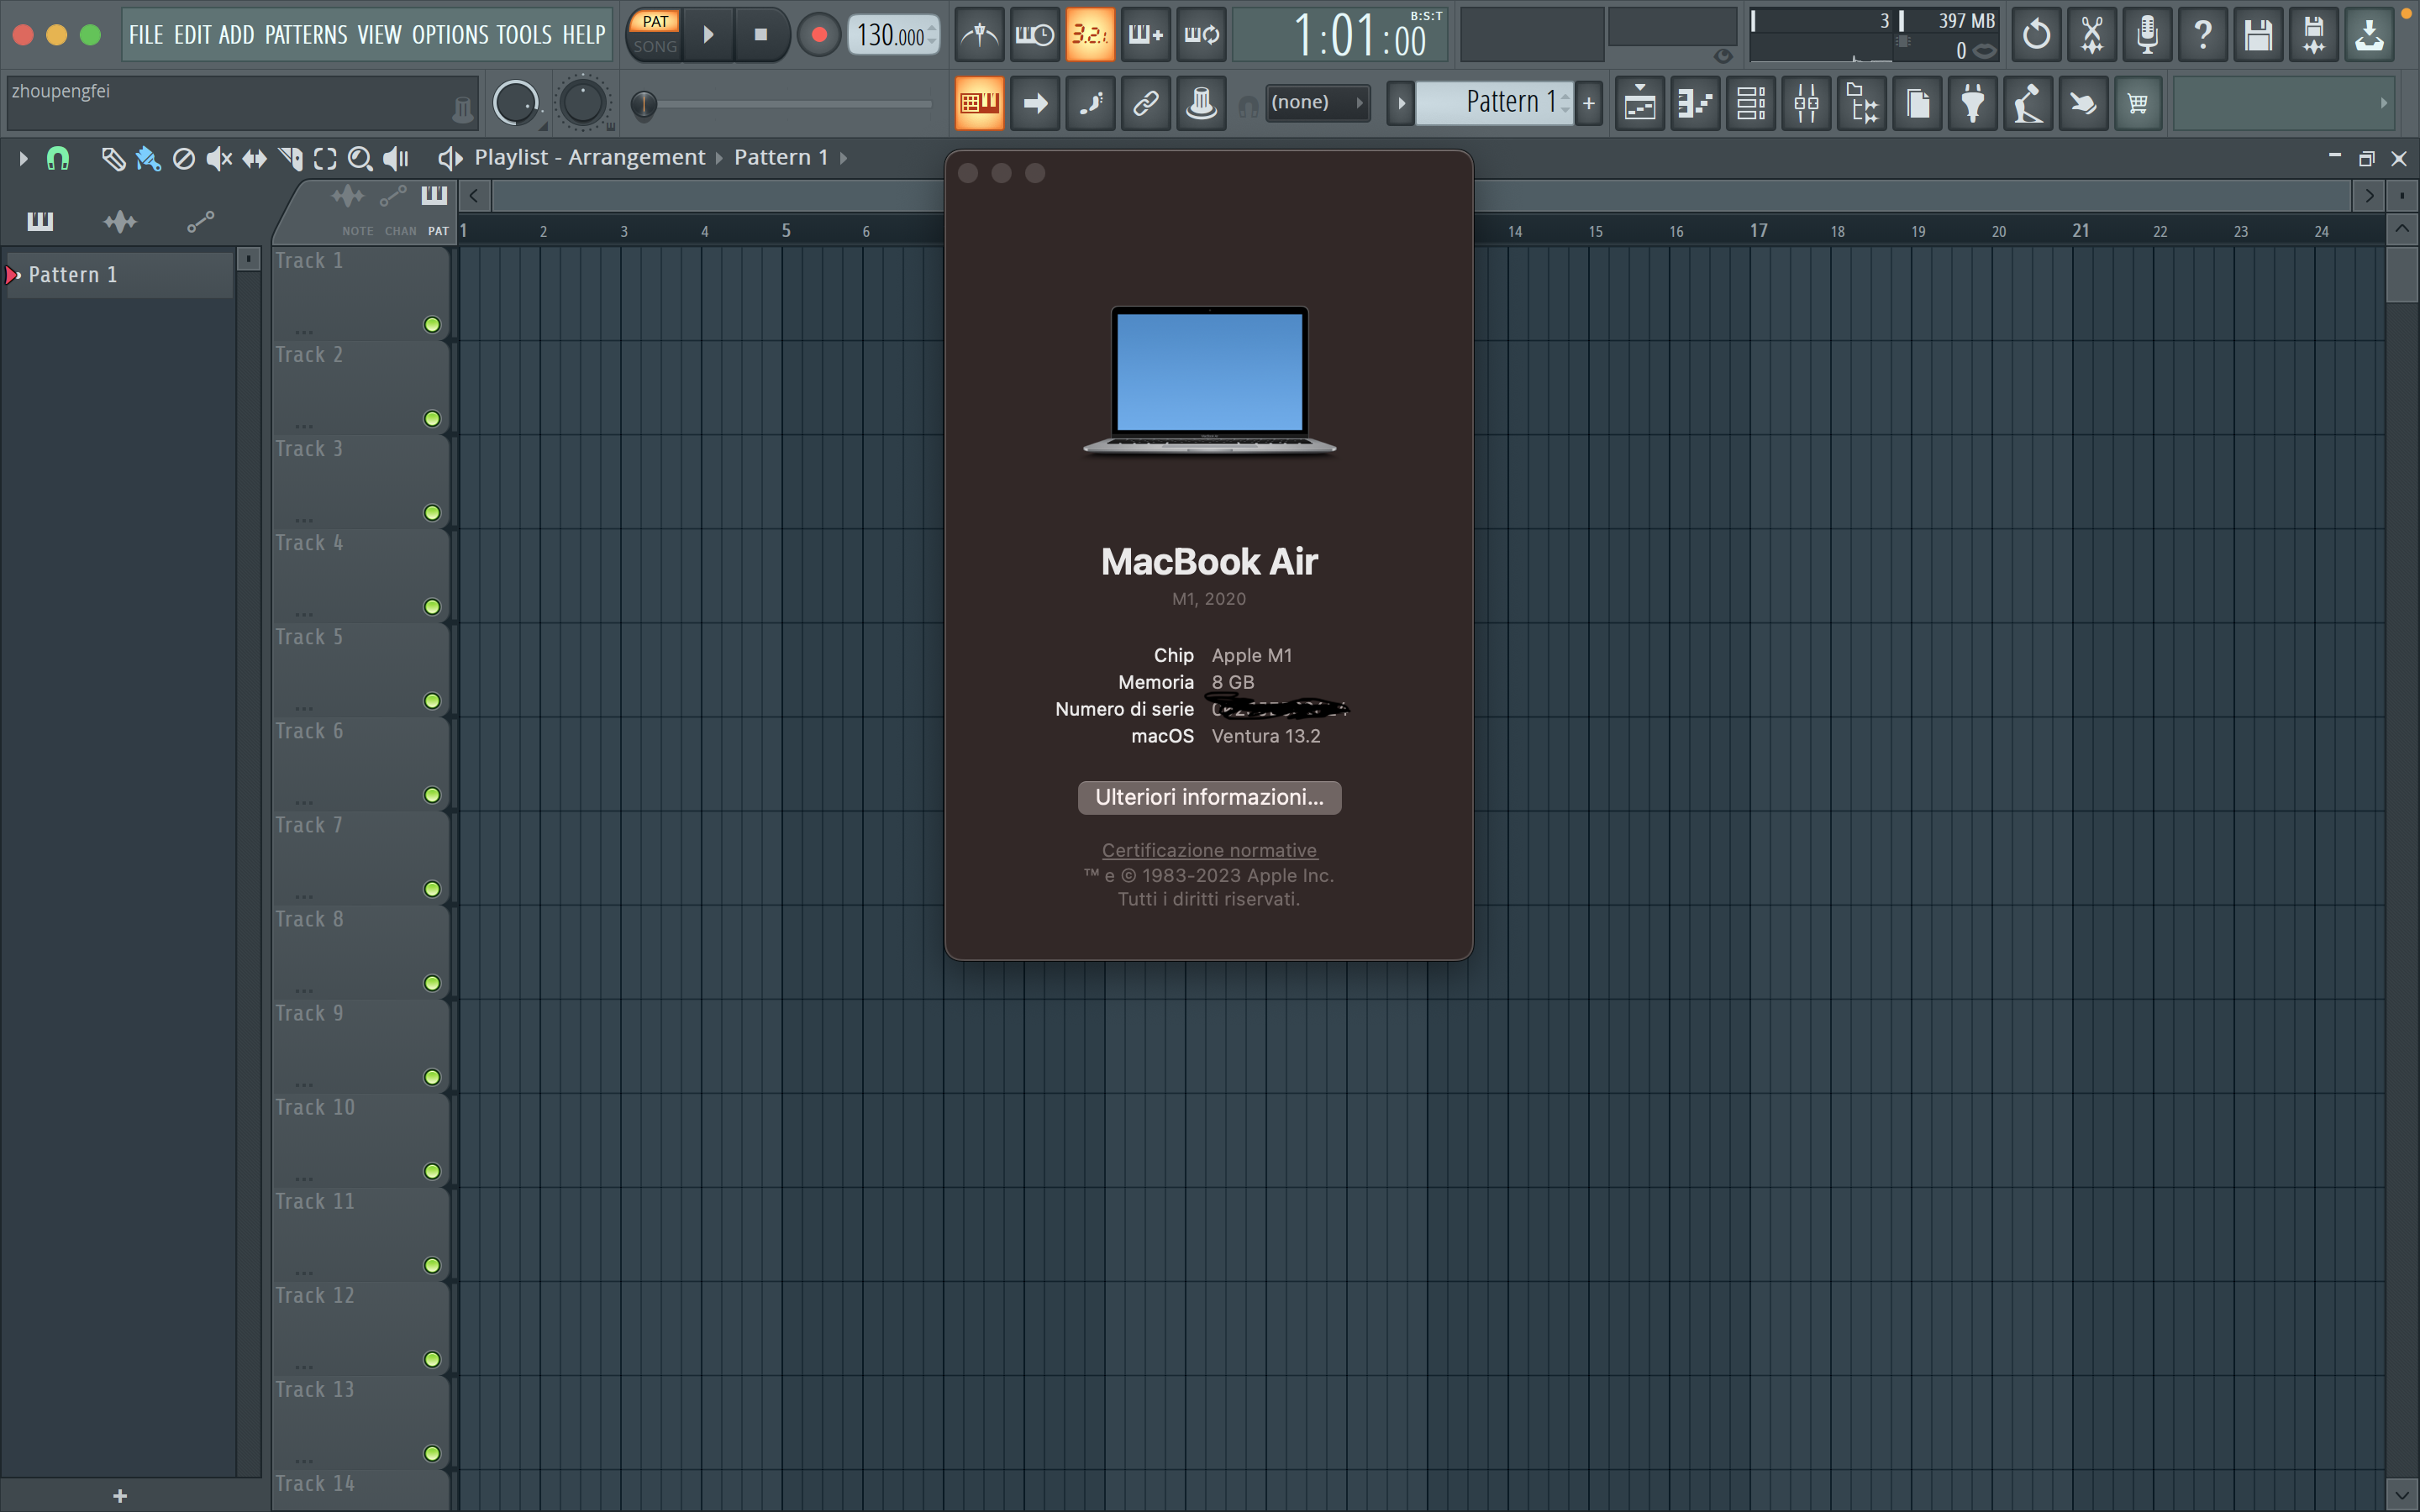Add new pattern with plus button
This screenshot has width=2420, height=1512.
point(1588,103)
